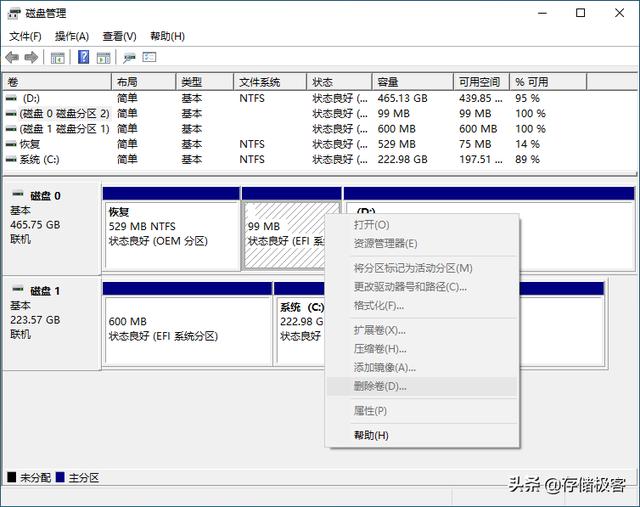Sort by the 可用空间 column header
The width and height of the screenshot is (640, 507).
(482, 82)
